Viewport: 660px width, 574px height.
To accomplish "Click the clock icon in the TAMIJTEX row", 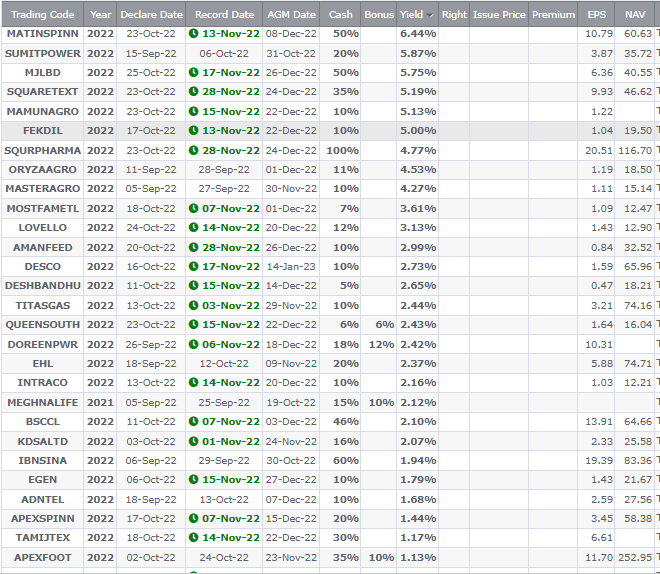I will pos(193,537).
